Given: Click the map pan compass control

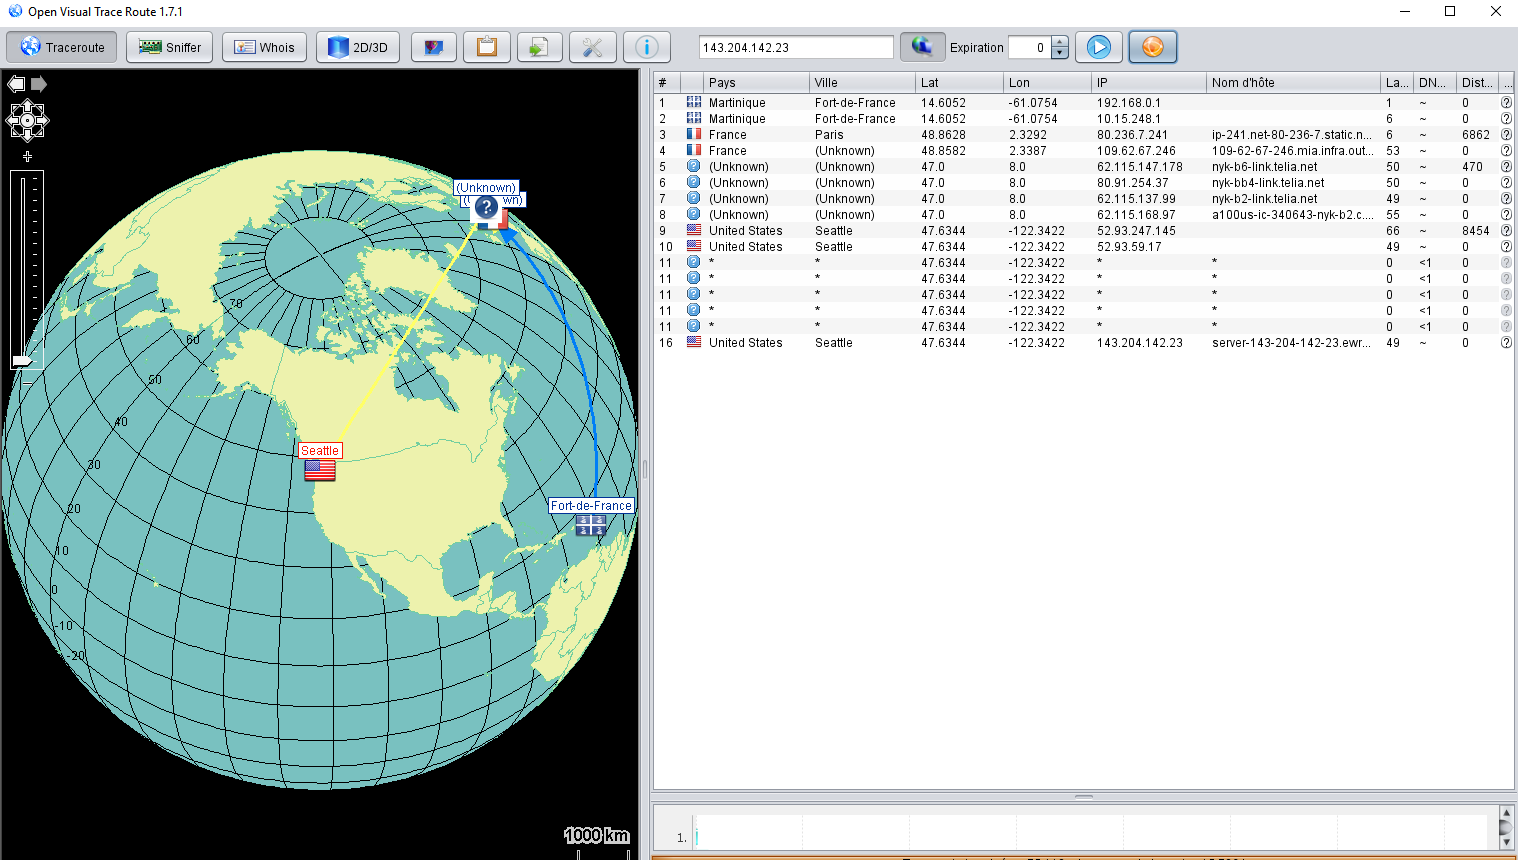Looking at the screenshot, I should (27, 121).
